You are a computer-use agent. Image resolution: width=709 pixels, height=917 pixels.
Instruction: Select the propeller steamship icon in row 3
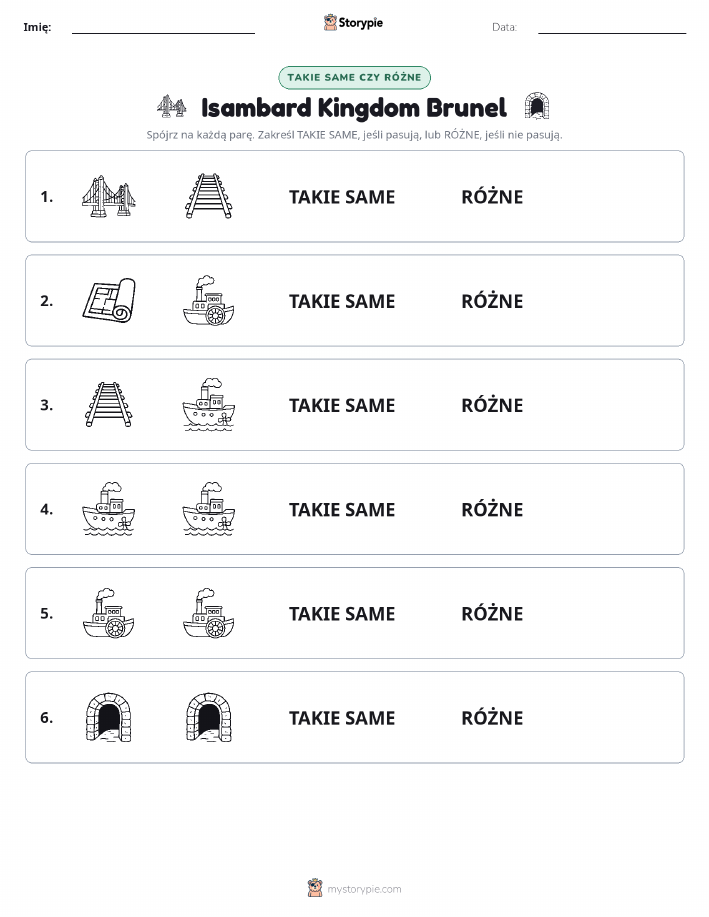pos(209,405)
